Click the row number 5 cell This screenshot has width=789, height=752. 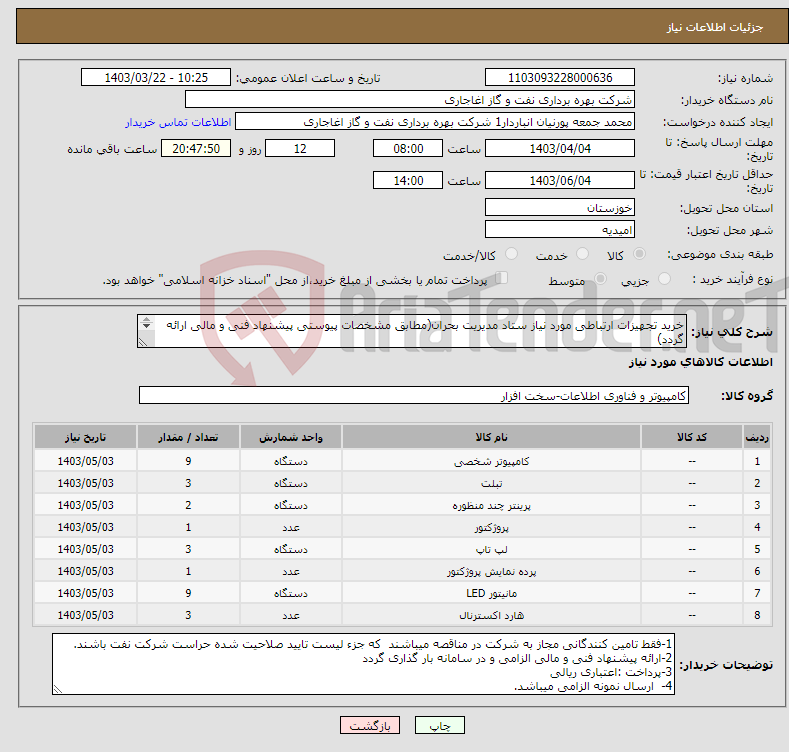tap(757, 549)
